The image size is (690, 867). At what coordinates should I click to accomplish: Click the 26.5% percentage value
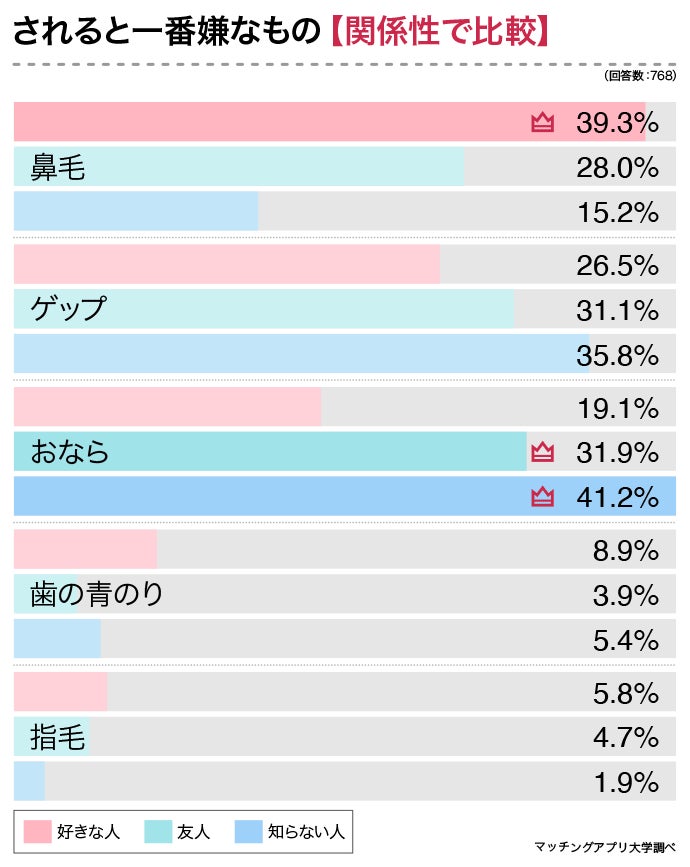coord(617,266)
